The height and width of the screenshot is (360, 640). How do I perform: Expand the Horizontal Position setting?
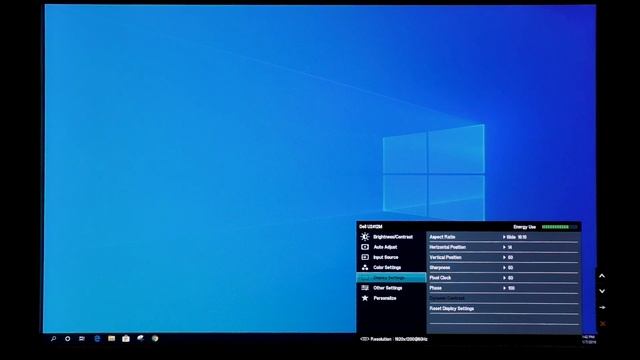(503, 247)
